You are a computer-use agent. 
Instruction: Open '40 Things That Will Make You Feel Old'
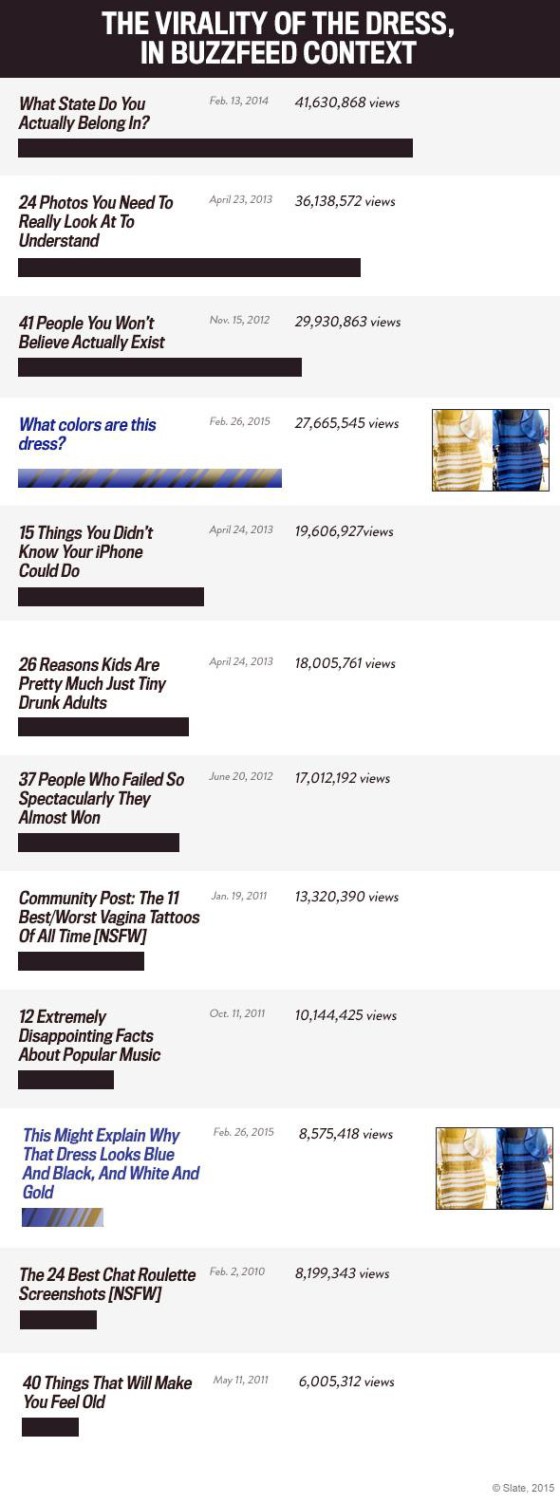tap(107, 1392)
